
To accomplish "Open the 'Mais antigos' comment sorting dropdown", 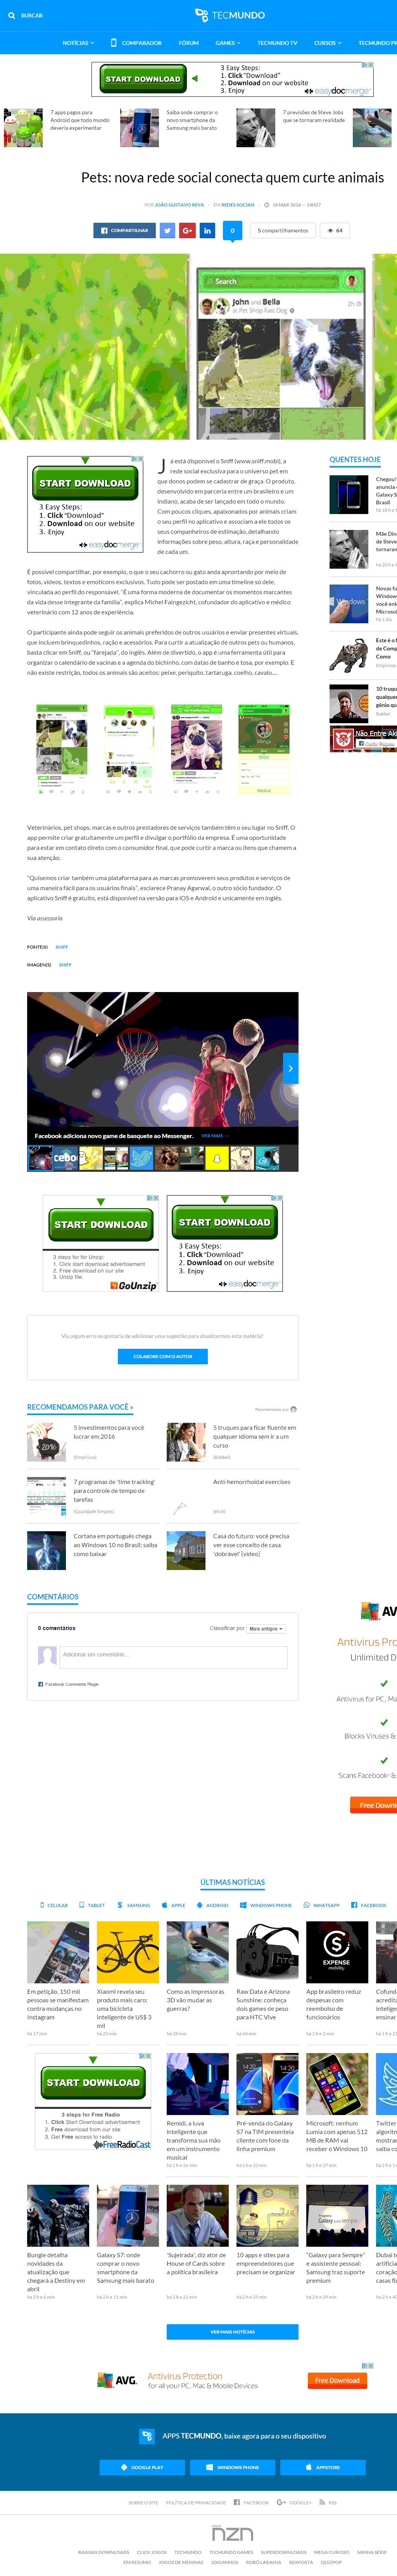I will [266, 1629].
